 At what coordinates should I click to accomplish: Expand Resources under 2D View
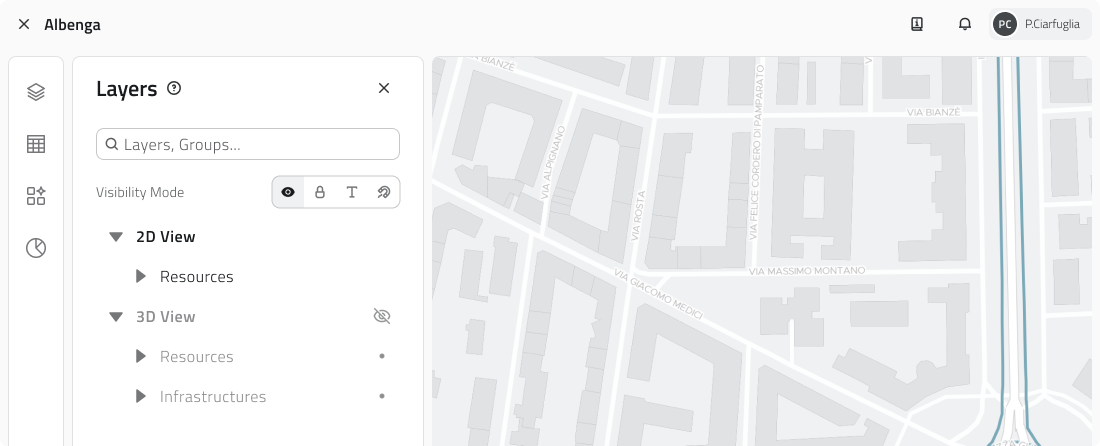pos(140,276)
